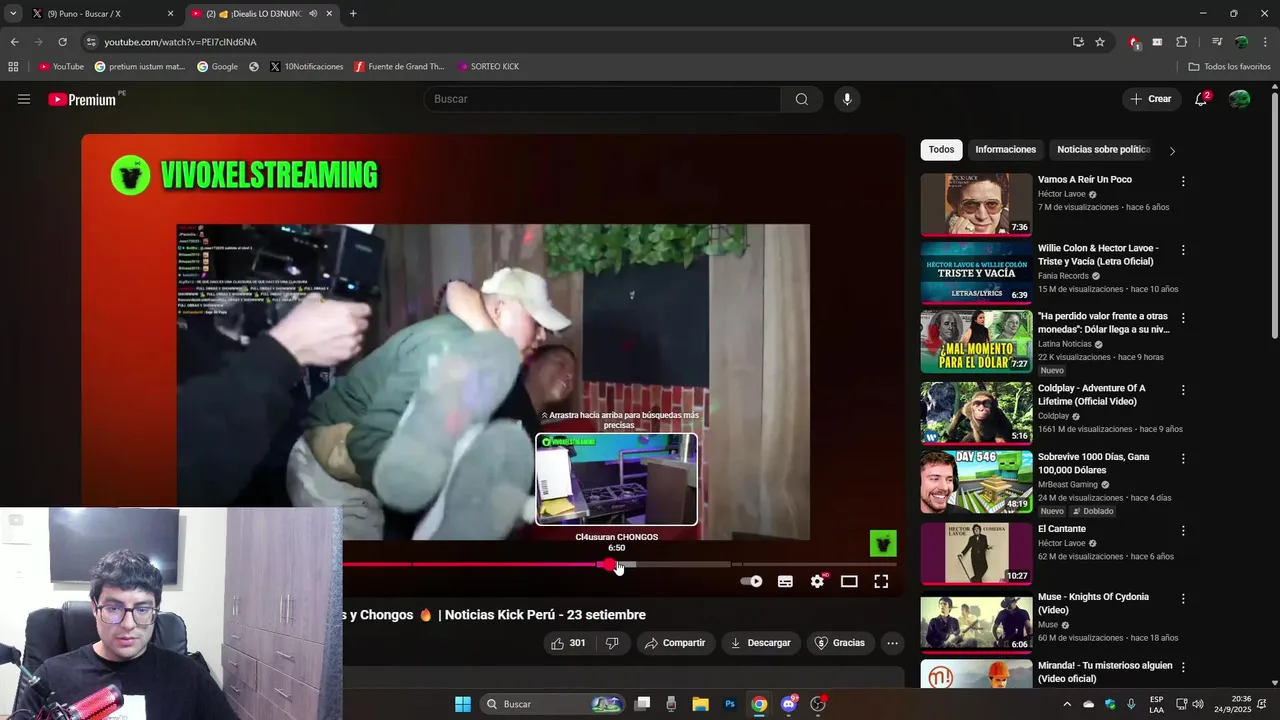Open the YouTube bookmark
Screen dimensions: 1280x720
tap(61, 67)
